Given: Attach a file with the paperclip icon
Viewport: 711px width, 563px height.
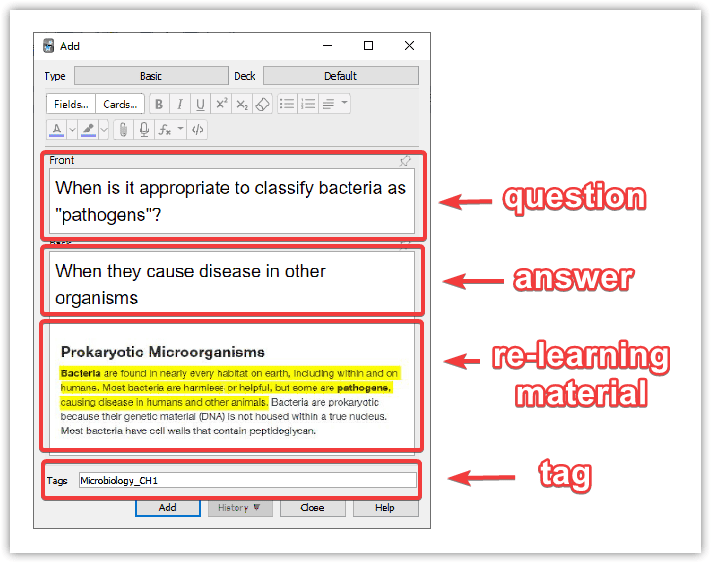Looking at the screenshot, I should click(123, 129).
